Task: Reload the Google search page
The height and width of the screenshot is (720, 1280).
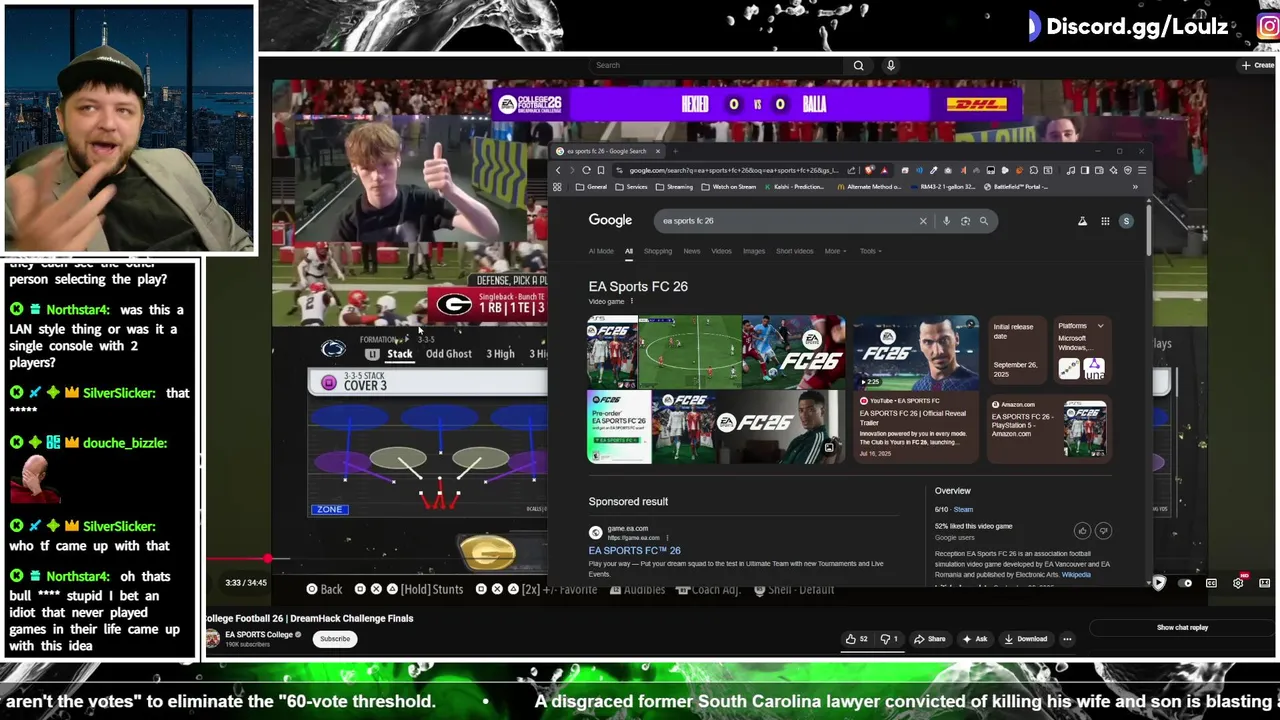Action: click(586, 170)
